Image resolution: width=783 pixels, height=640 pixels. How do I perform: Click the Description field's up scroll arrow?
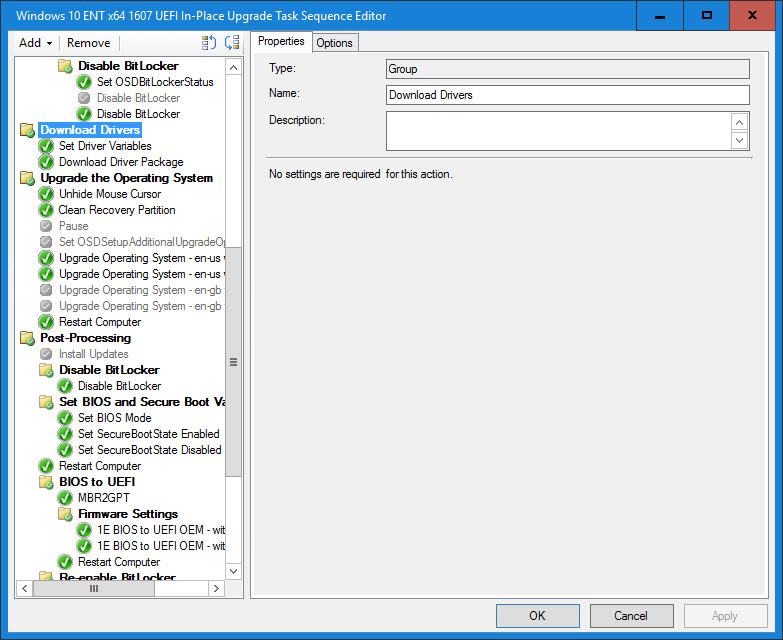[739, 122]
